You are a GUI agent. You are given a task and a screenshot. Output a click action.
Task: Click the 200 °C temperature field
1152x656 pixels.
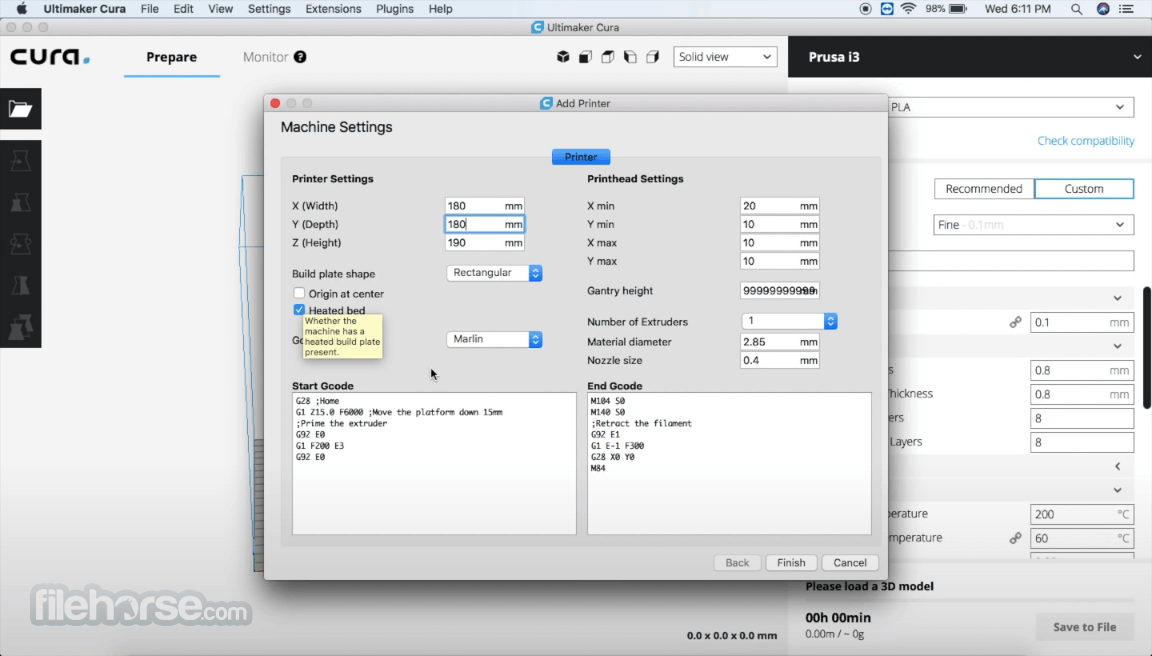1081,514
